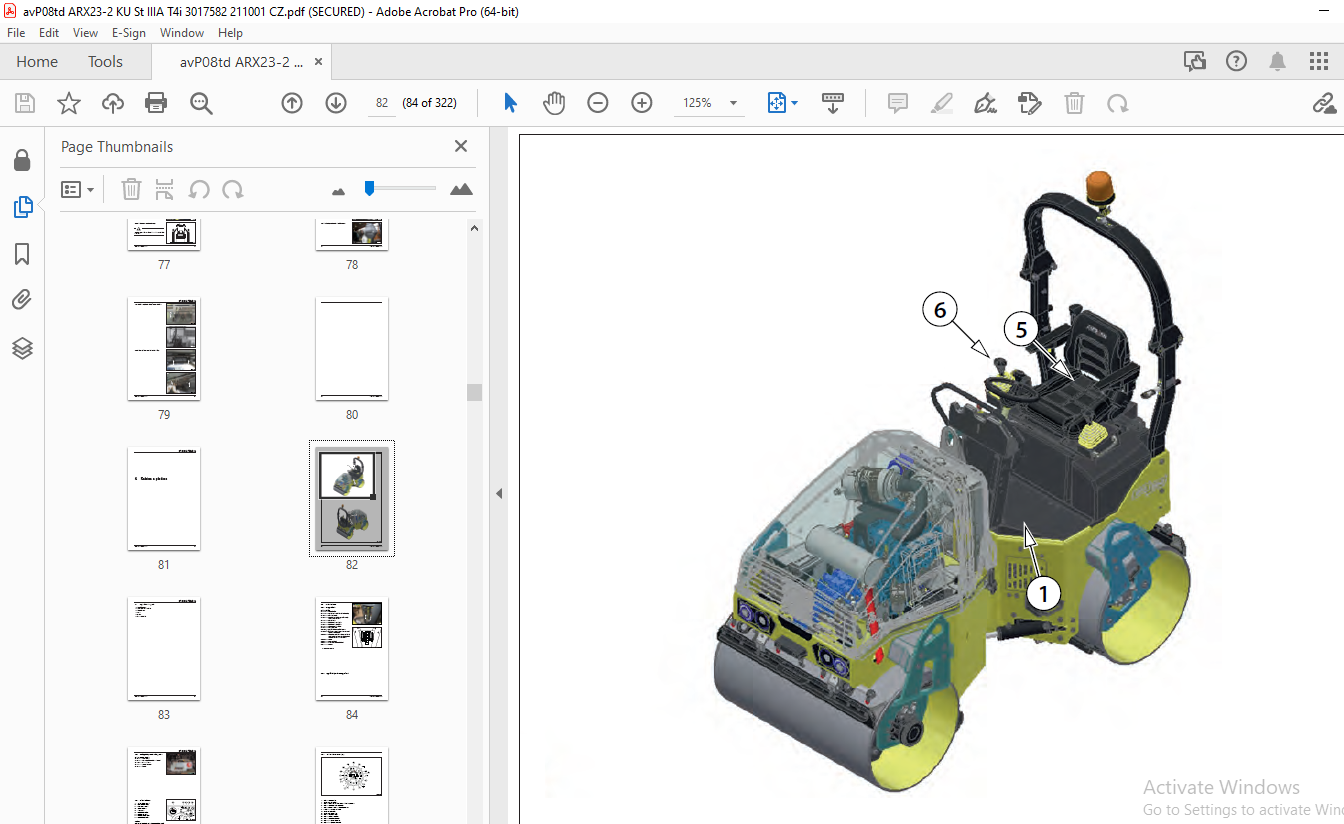Open the View menu

[x=86, y=32]
